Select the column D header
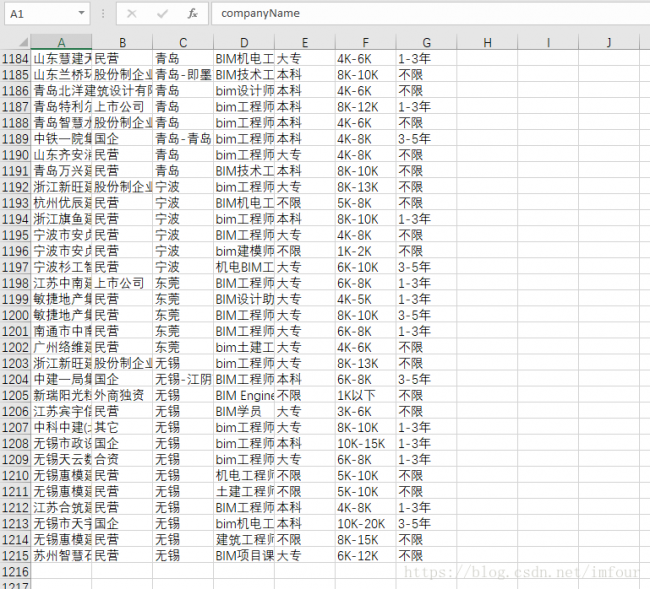The height and width of the screenshot is (589, 650). (x=243, y=42)
